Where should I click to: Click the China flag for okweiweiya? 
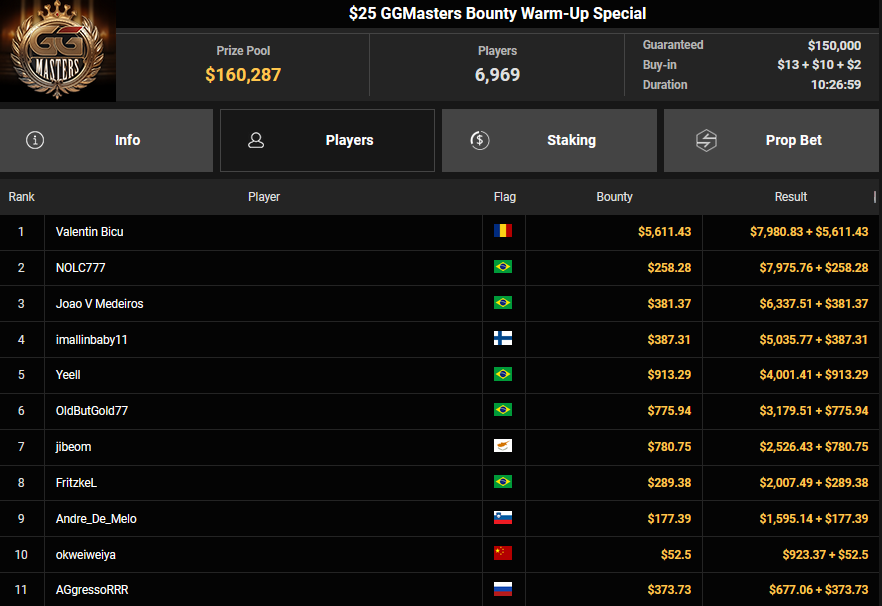pos(502,554)
